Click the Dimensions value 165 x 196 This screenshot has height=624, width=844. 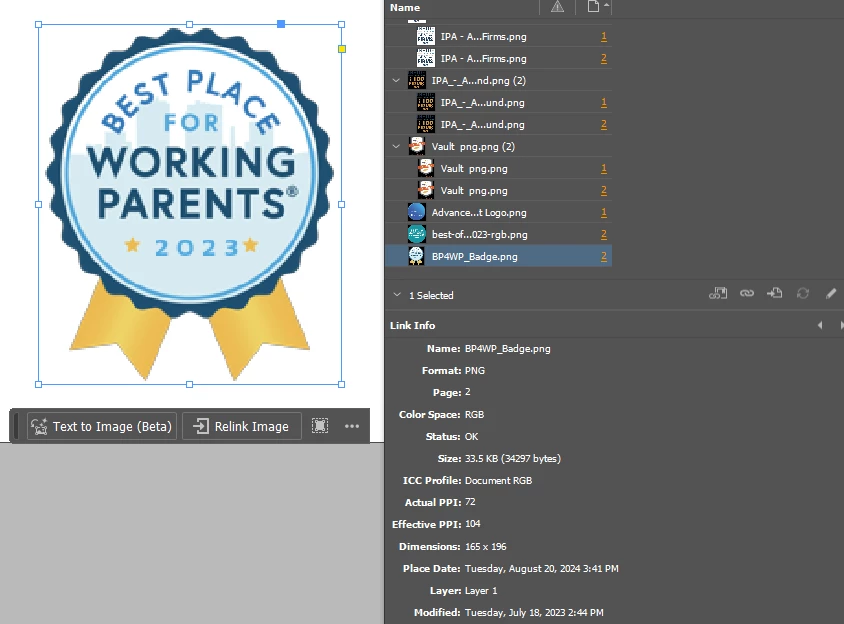(486, 546)
